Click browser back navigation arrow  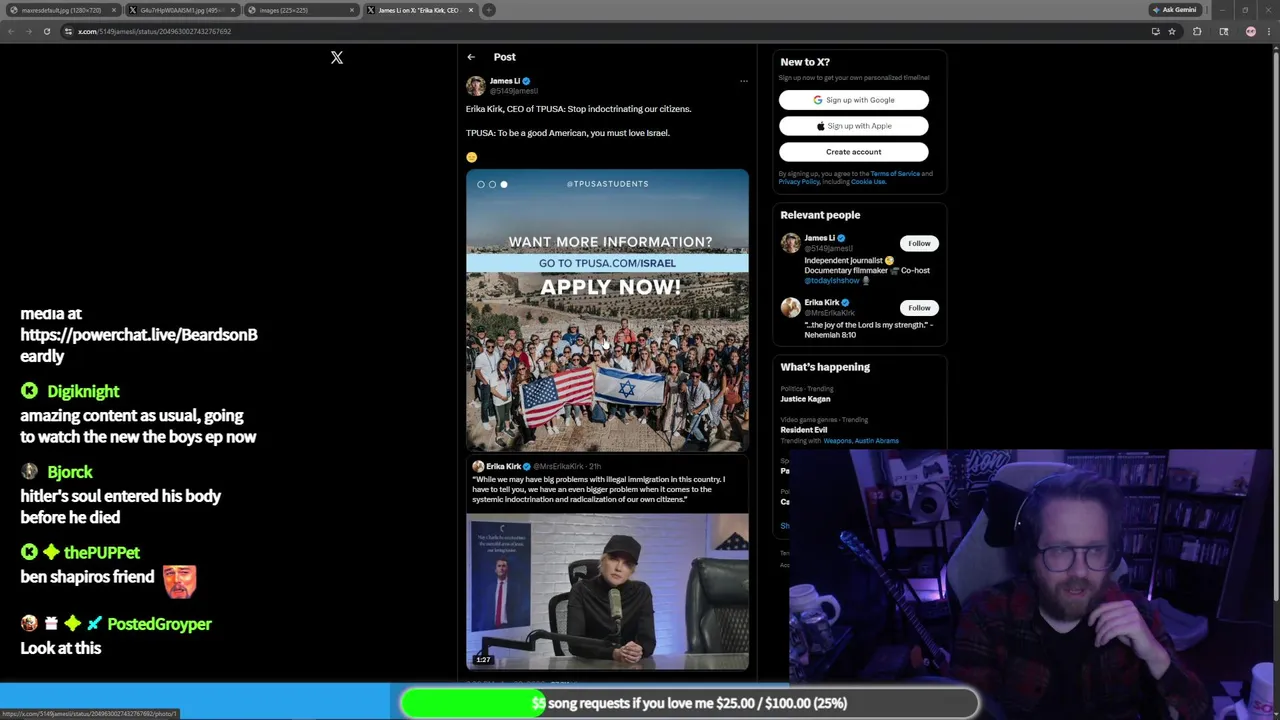coord(10,31)
